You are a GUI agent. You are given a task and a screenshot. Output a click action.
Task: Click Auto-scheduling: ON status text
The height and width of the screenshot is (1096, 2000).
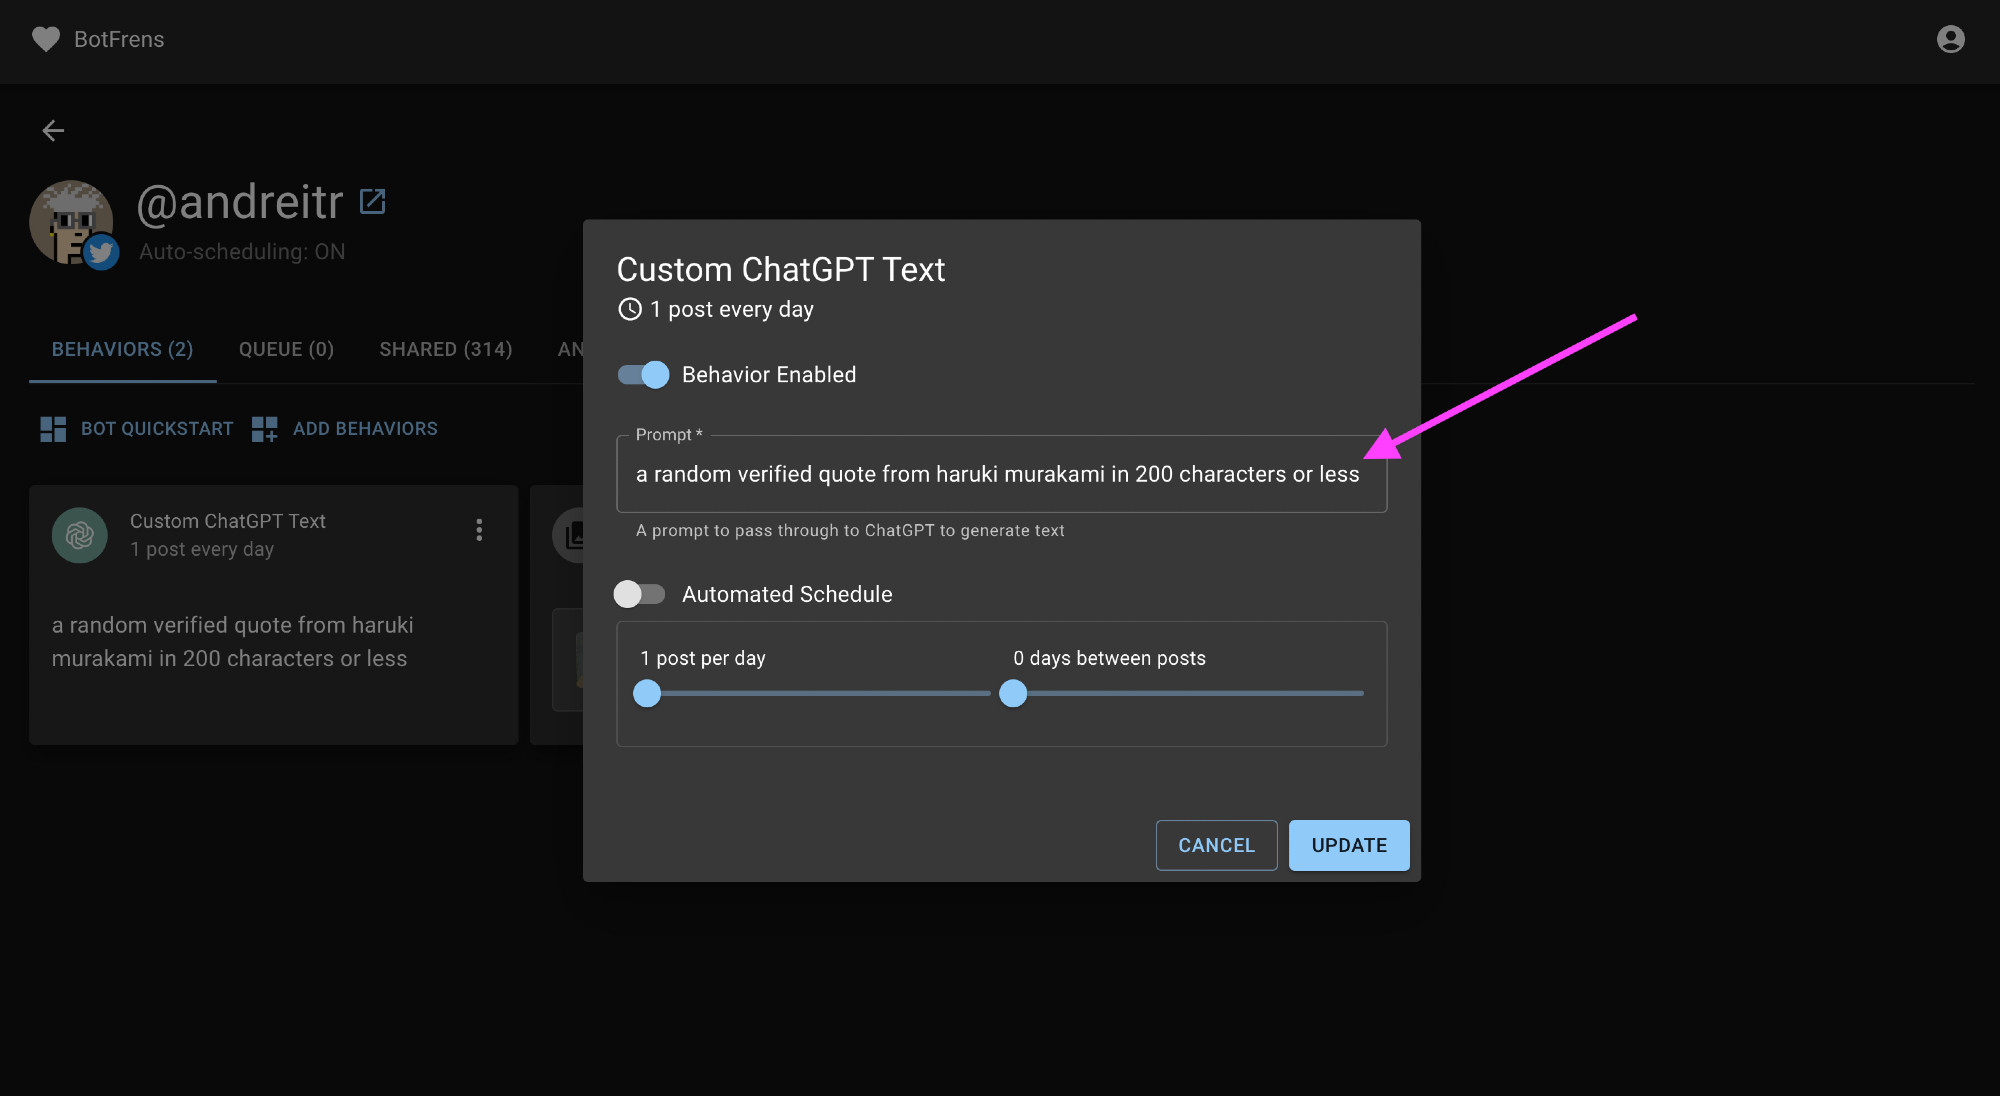pos(242,252)
